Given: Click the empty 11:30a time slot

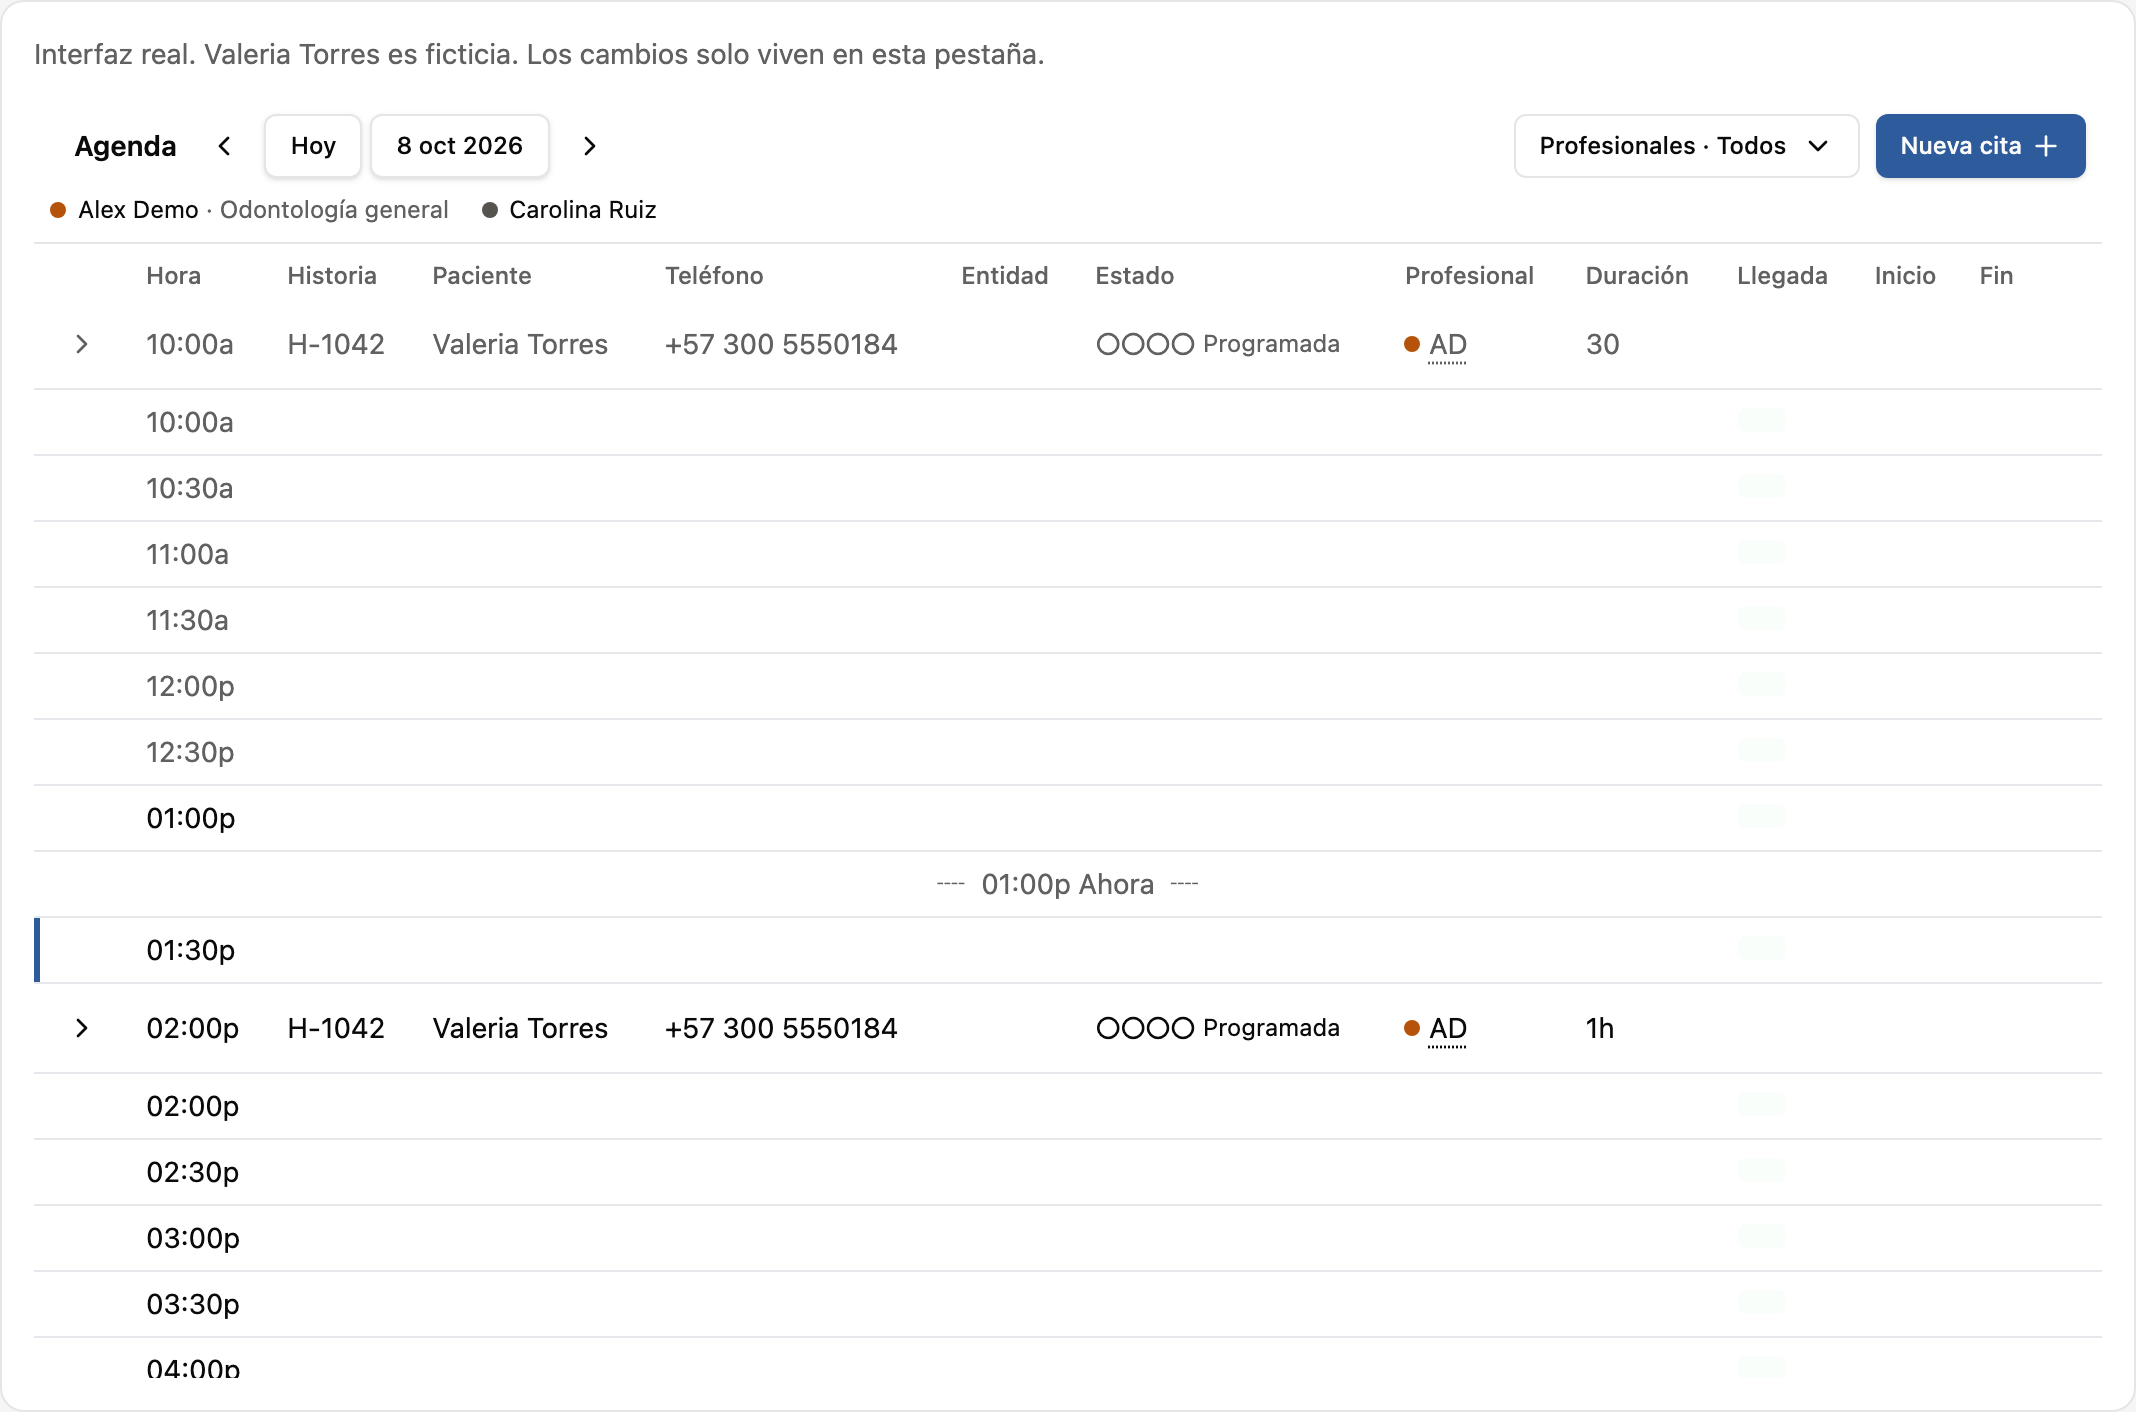Looking at the screenshot, I should point(1068,620).
